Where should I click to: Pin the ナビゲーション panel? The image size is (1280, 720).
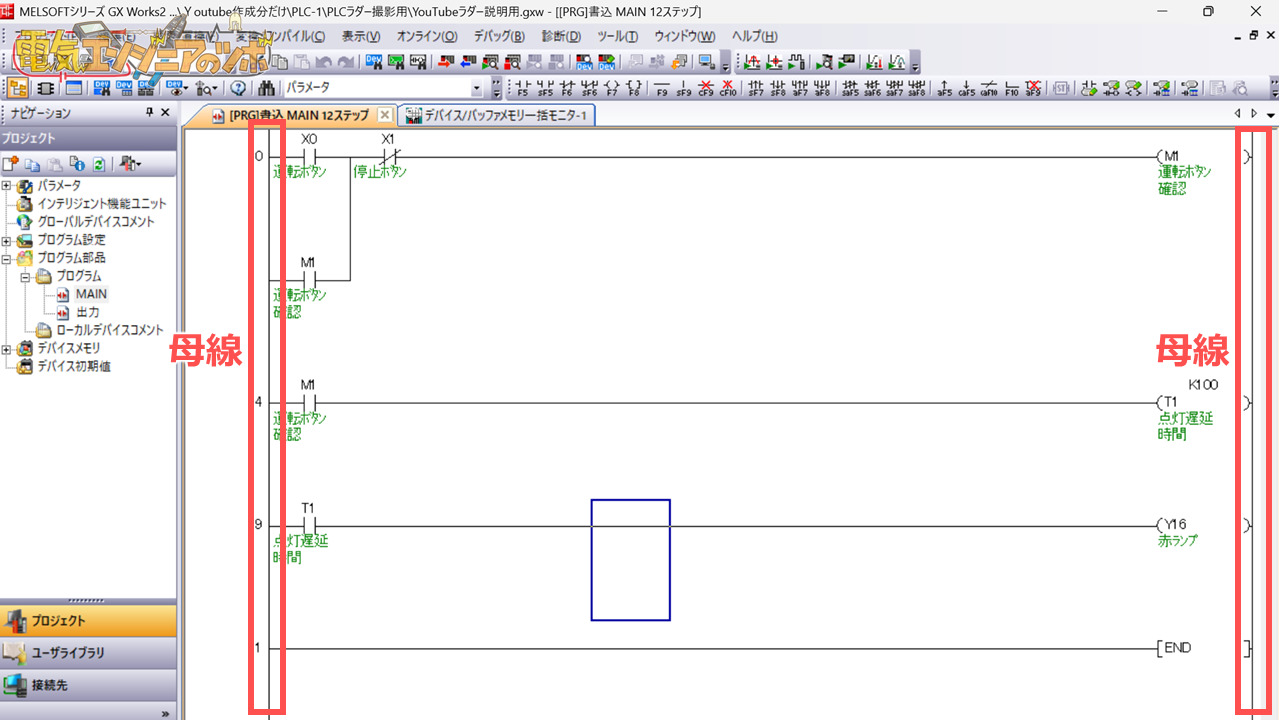click(150, 113)
